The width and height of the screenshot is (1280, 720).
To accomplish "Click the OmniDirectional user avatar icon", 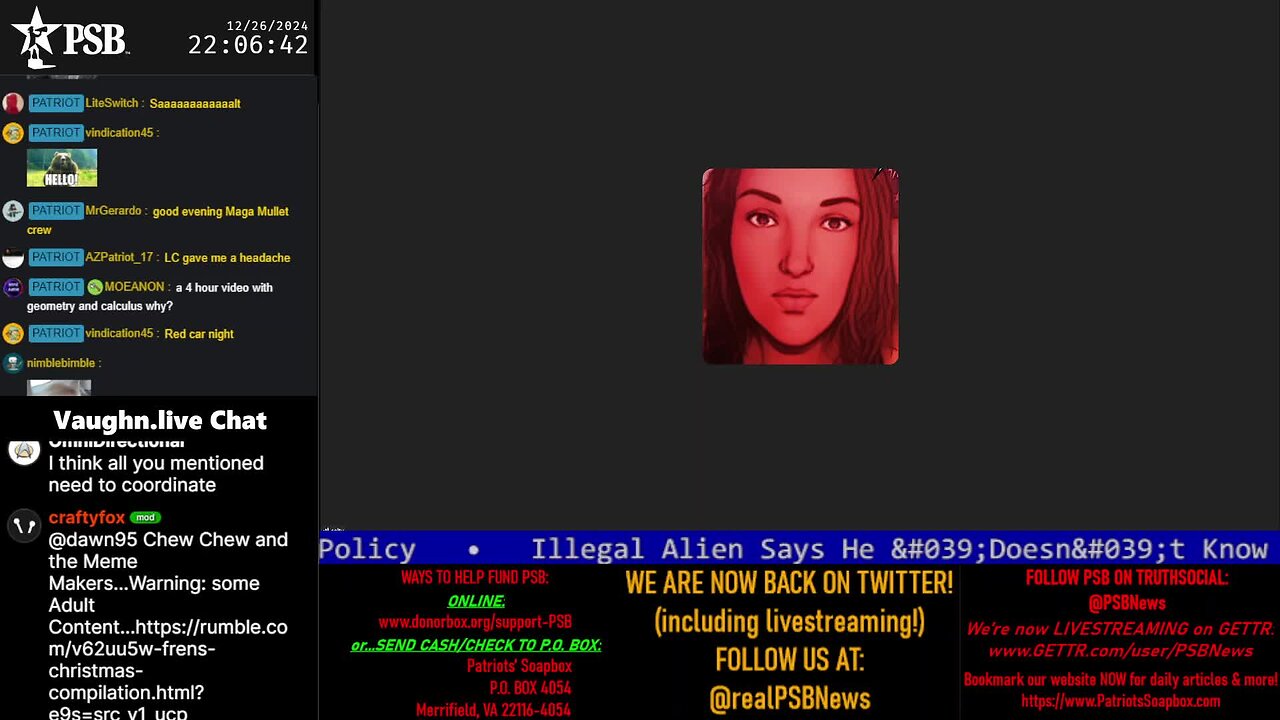I will pyautogui.click(x=24, y=451).
